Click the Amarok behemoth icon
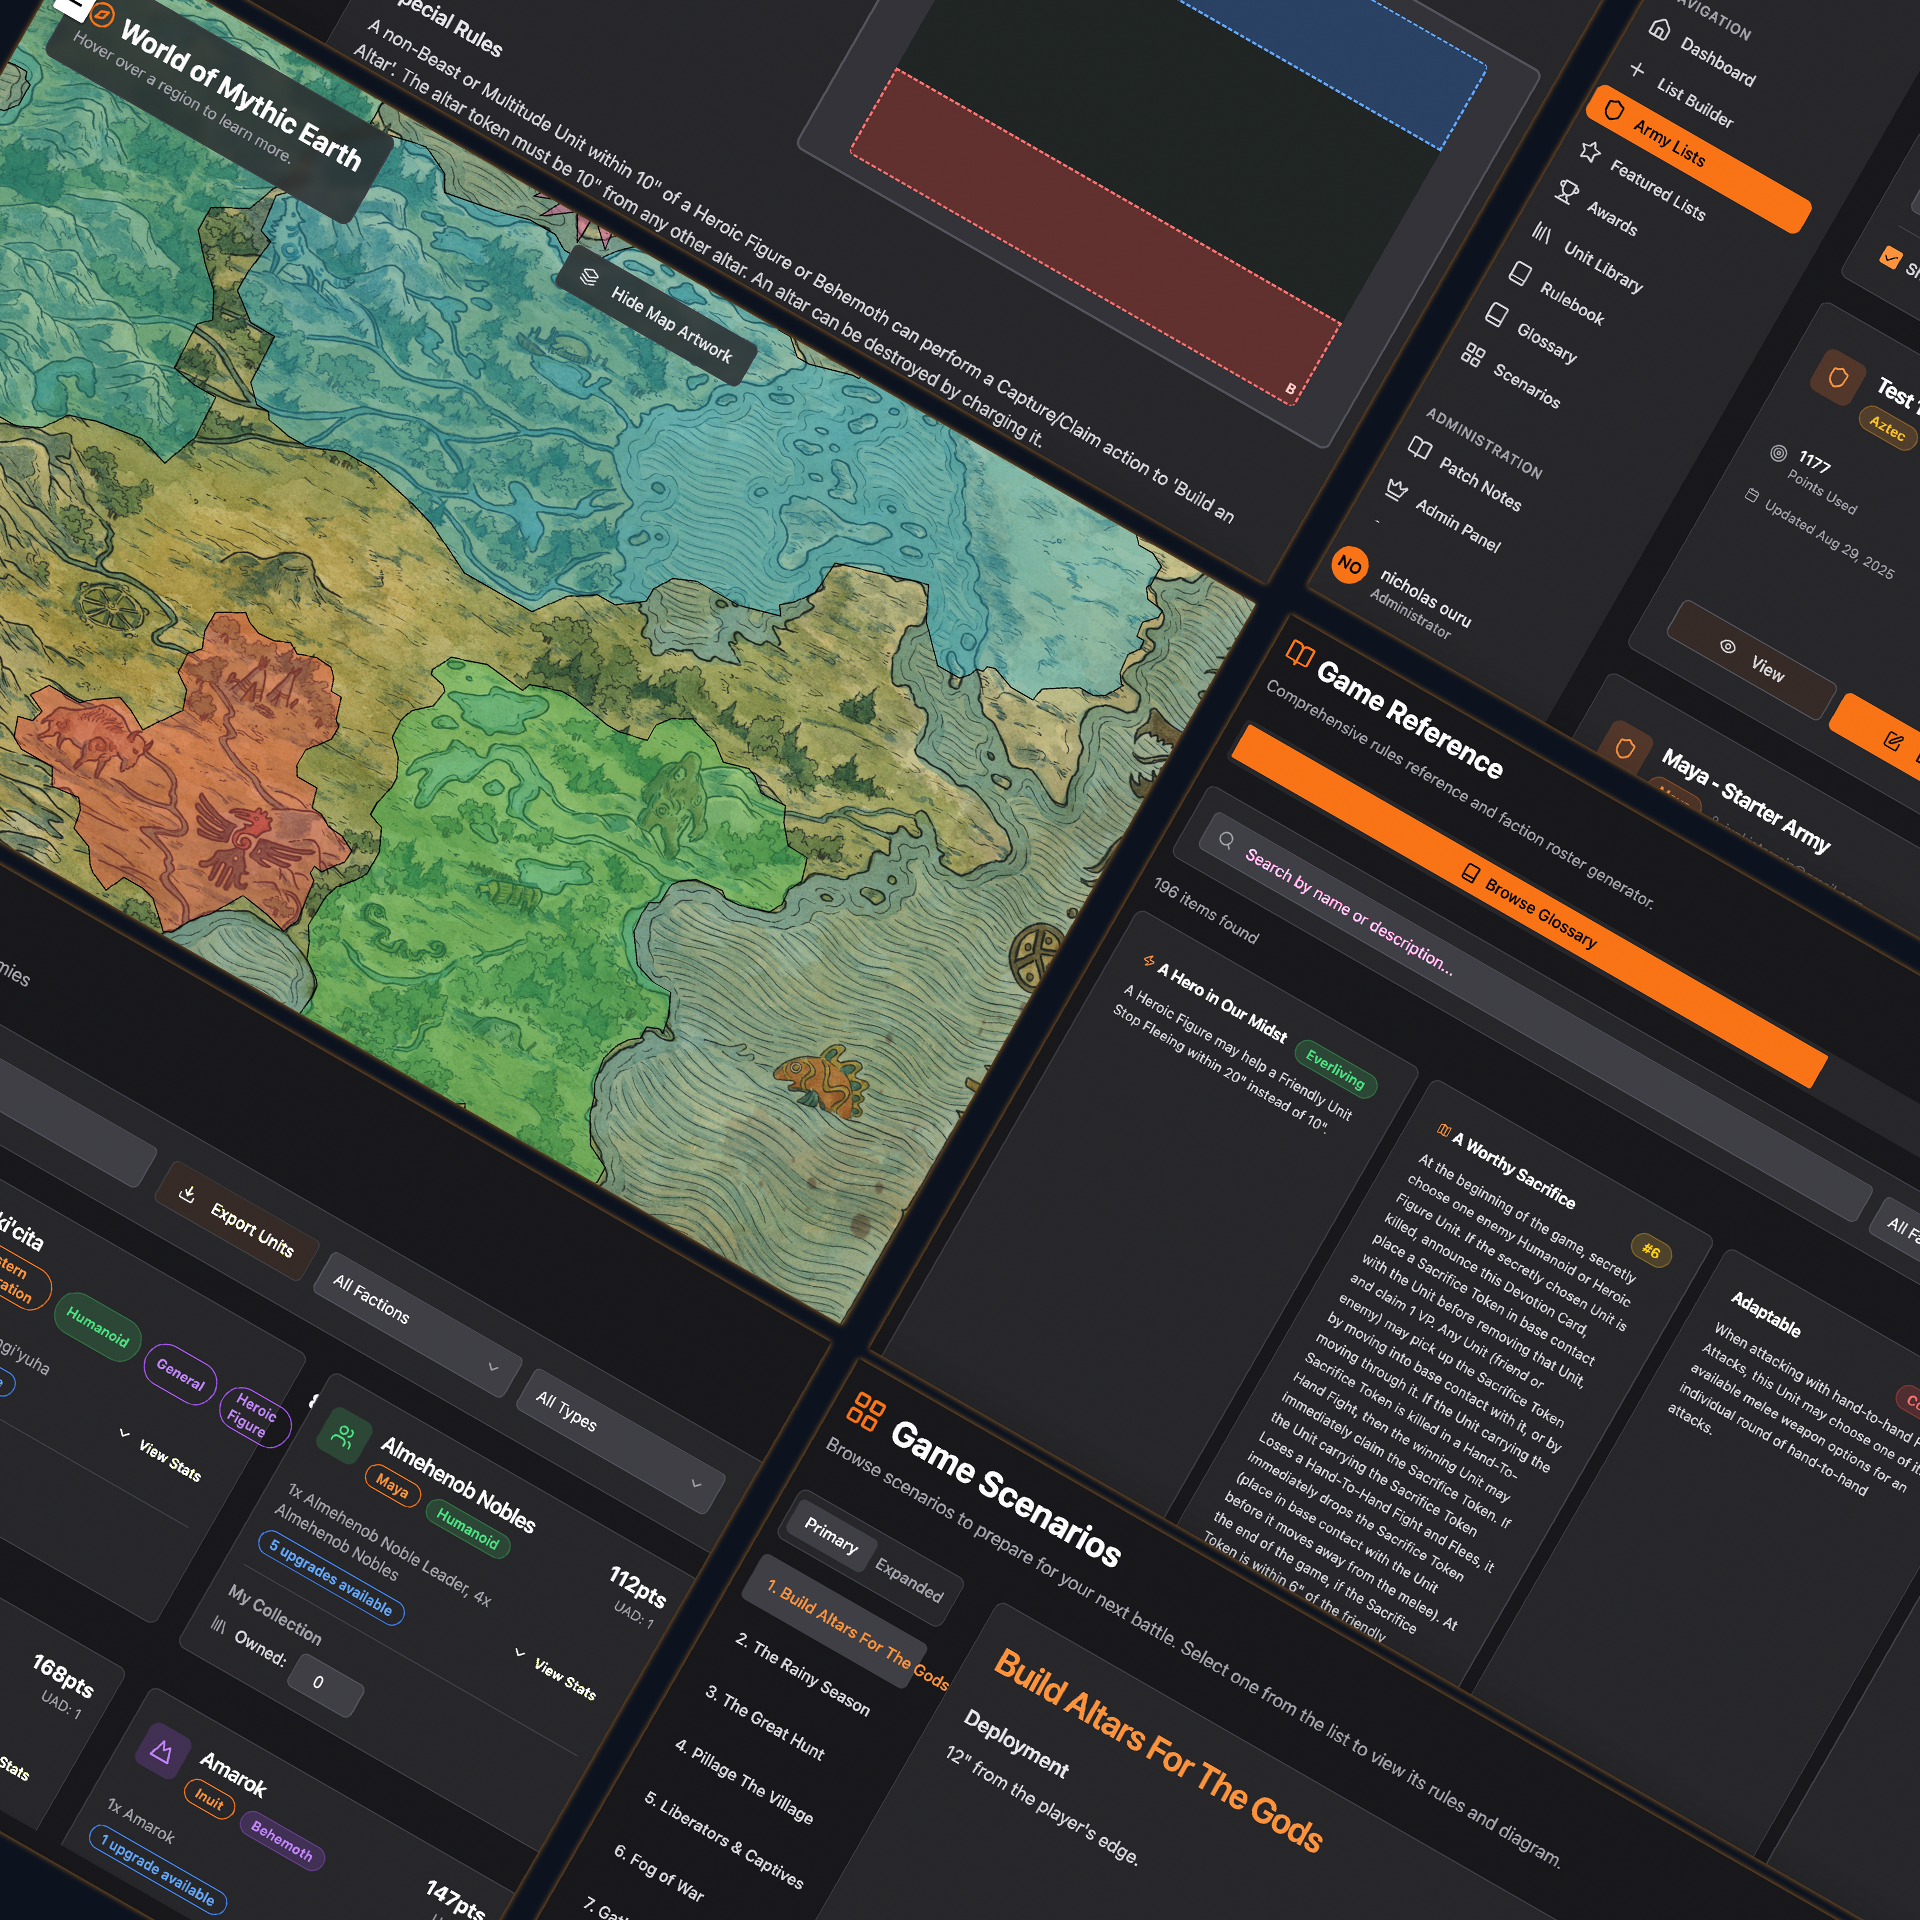 coord(161,1751)
